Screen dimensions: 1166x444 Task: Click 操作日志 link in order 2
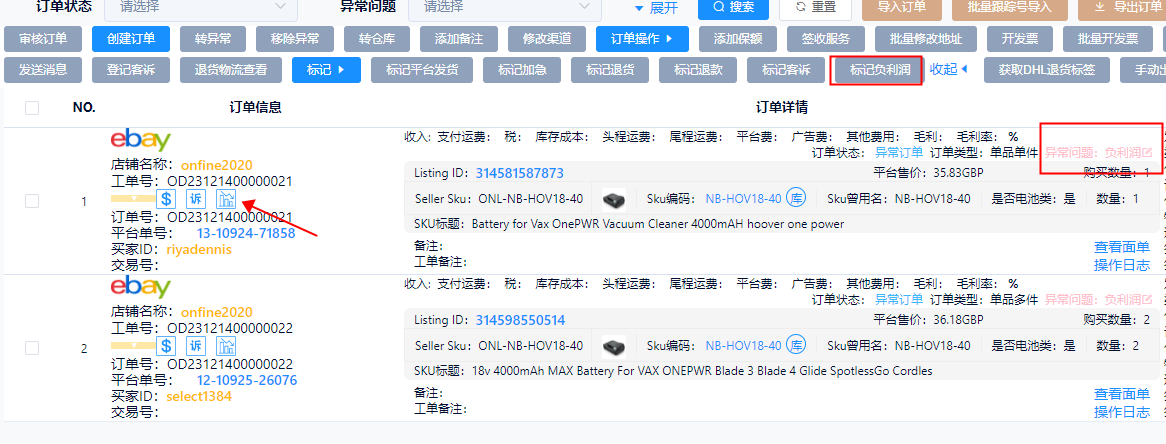click(1122, 412)
